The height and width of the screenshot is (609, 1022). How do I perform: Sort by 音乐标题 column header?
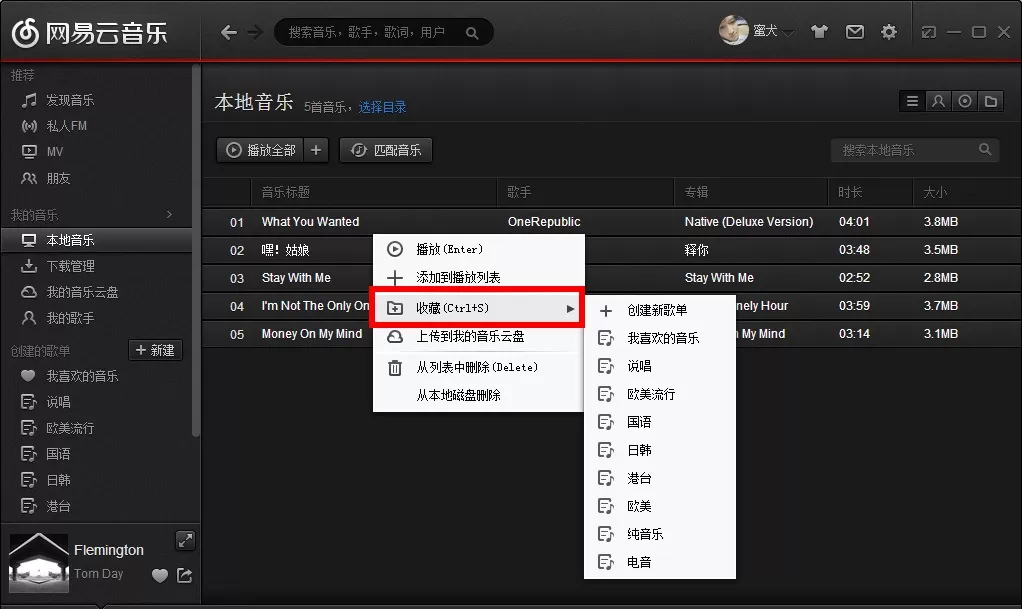click(373, 192)
